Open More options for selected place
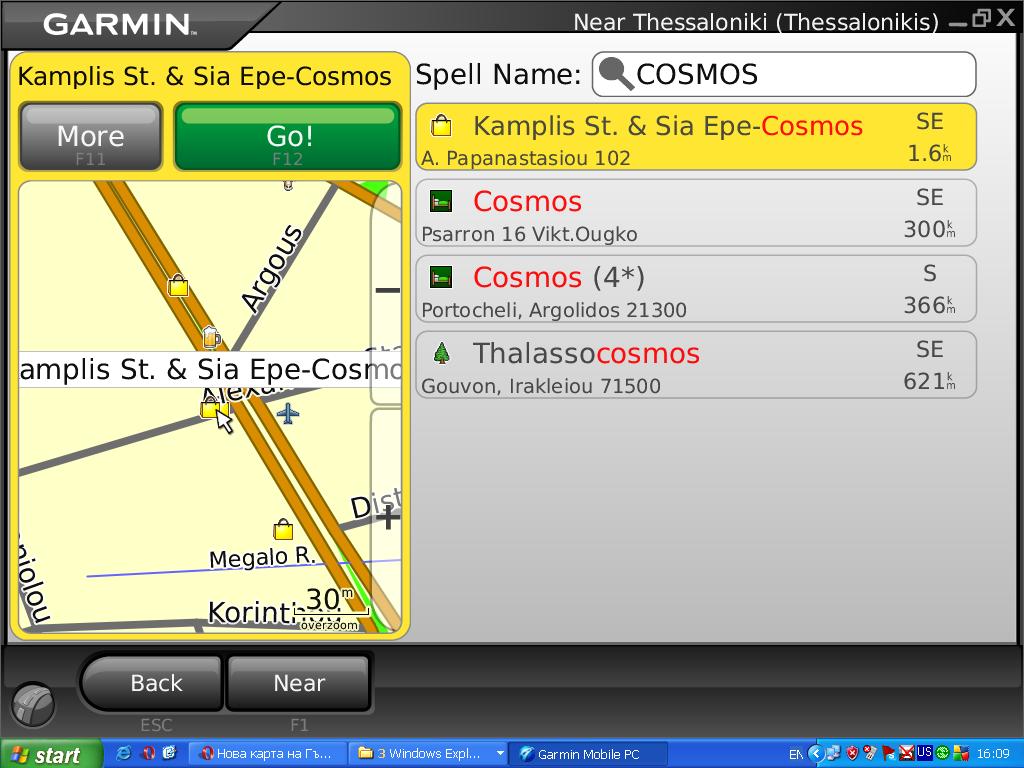This screenshot has height=768, width=1024. click(x=91, y=136)
